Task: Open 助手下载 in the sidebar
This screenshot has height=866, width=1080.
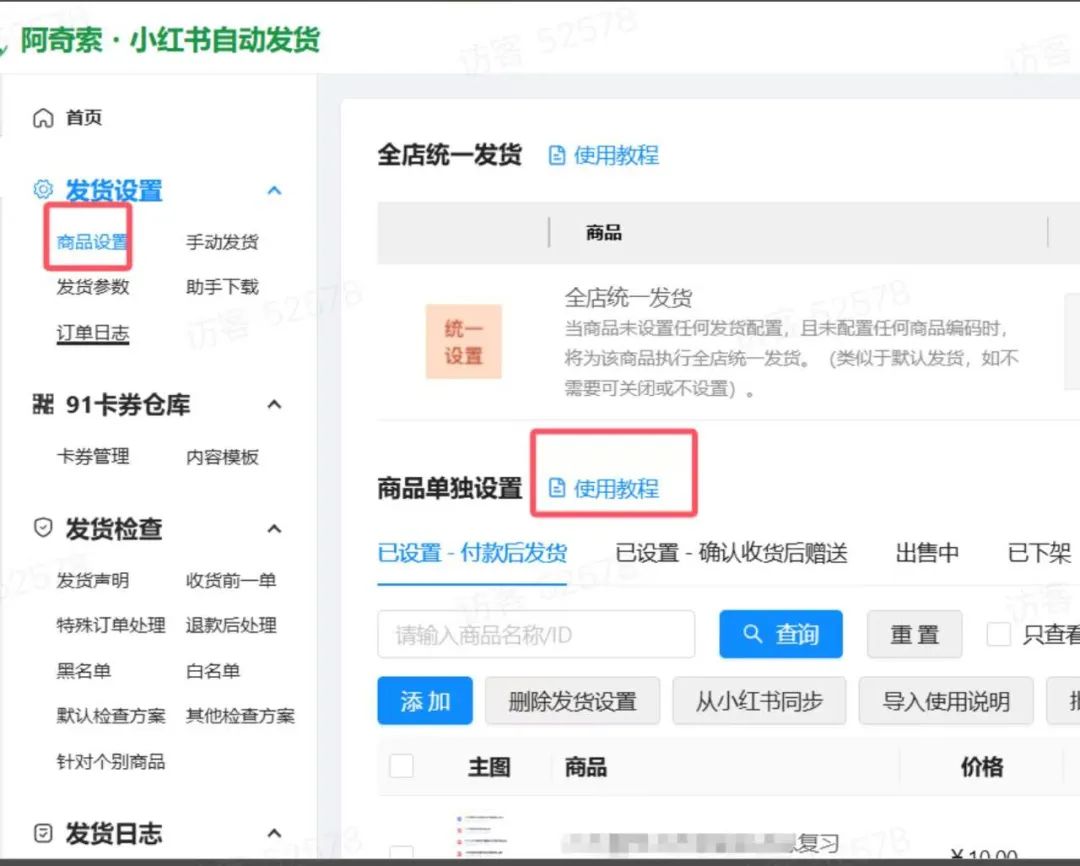Action: click(x=222, y=287)
